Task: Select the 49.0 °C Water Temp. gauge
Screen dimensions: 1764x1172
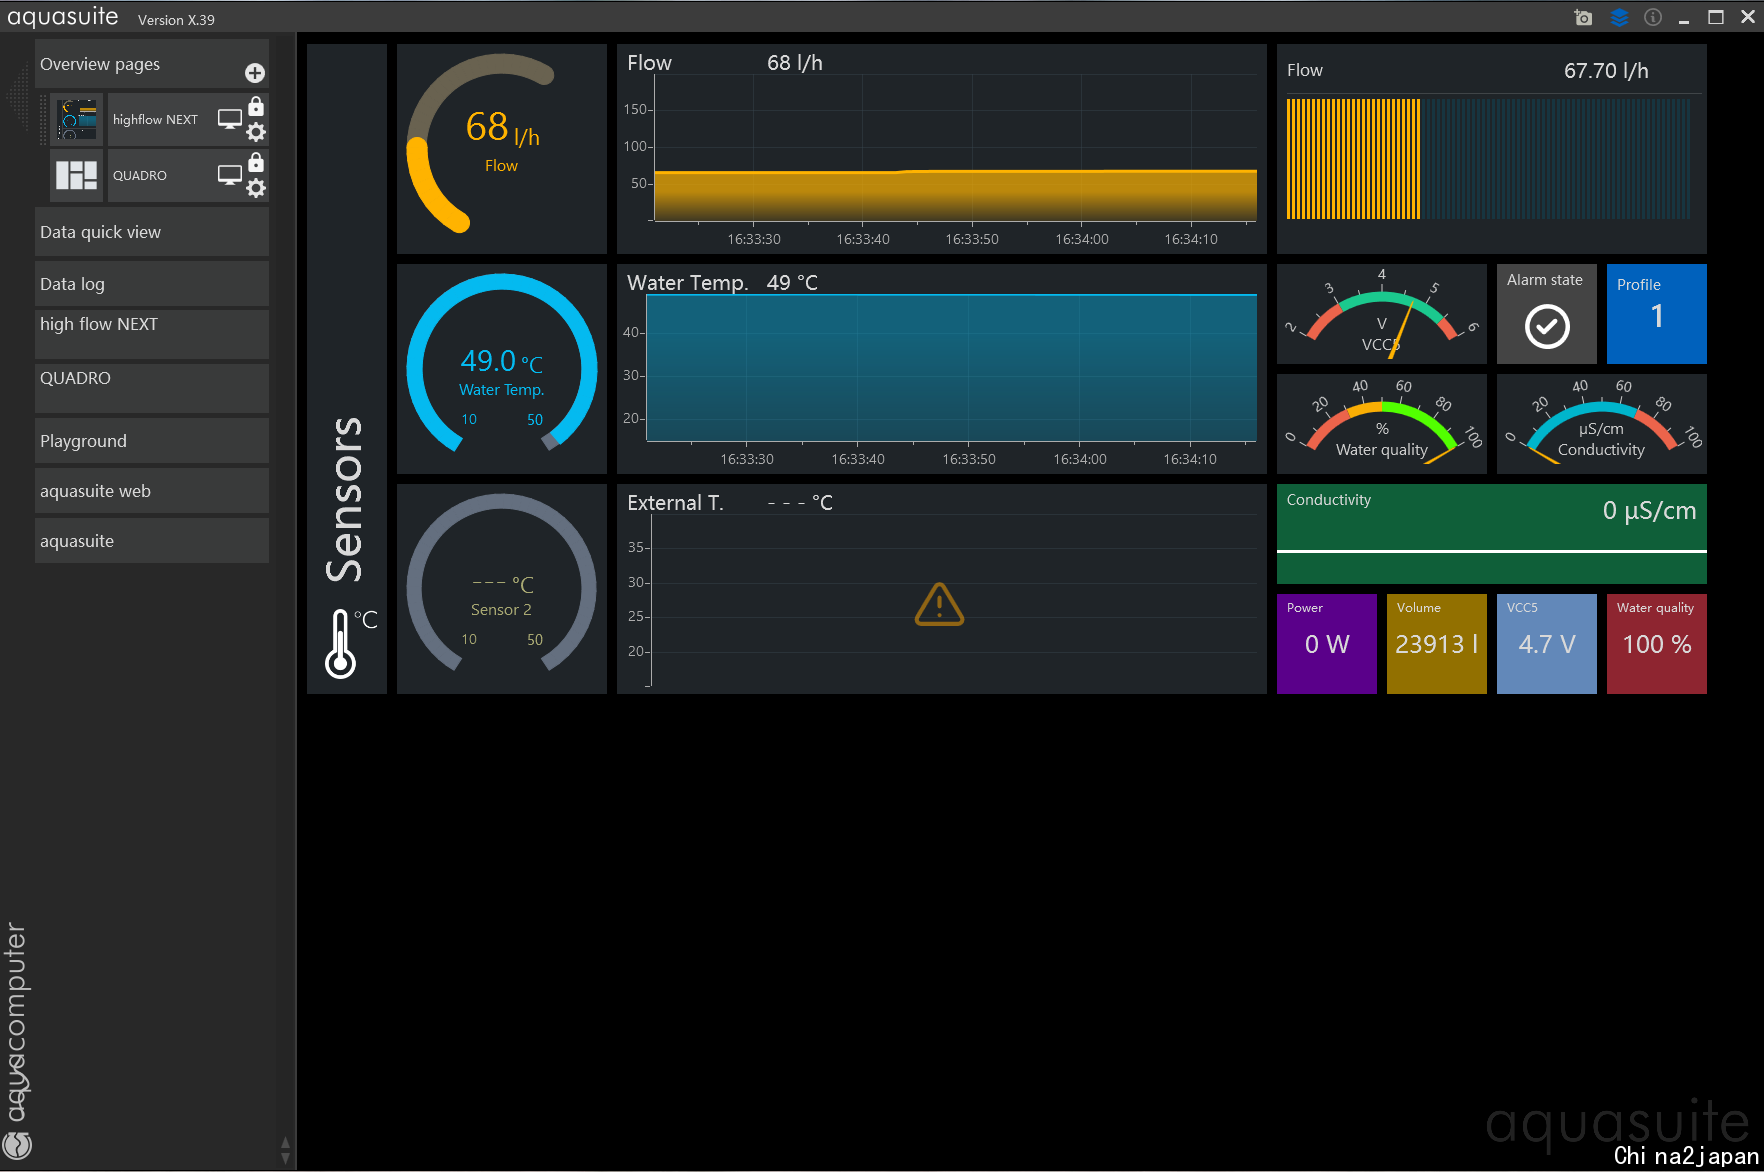Action: click(502, 369)
